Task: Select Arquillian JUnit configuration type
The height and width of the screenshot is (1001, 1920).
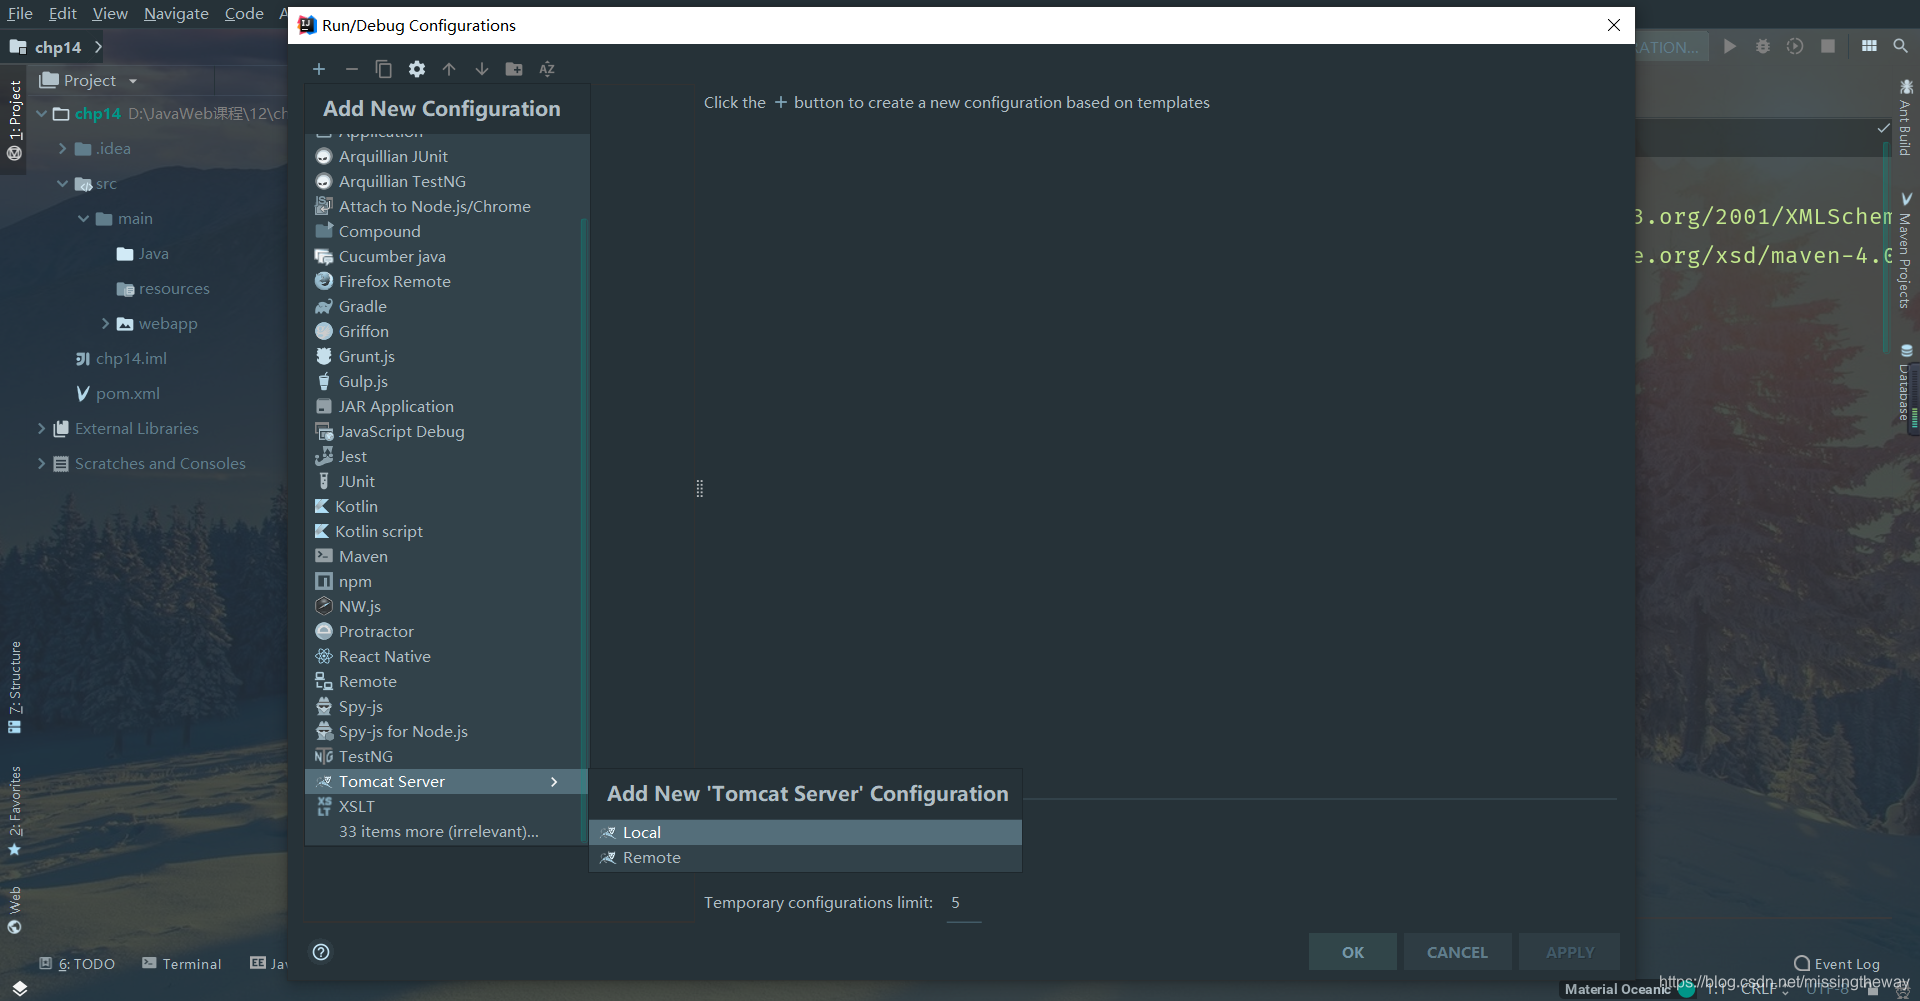Action: click(x=446, y=156)
